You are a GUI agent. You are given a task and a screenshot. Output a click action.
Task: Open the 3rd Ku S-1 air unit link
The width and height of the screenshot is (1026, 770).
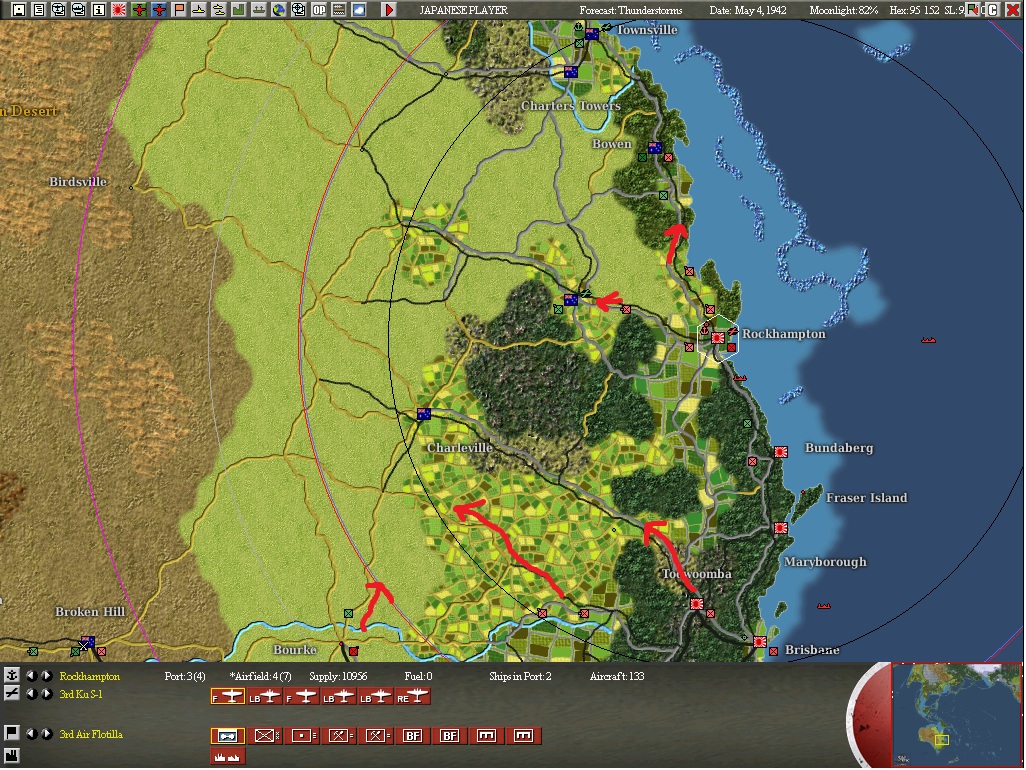(x=81, y=694)
